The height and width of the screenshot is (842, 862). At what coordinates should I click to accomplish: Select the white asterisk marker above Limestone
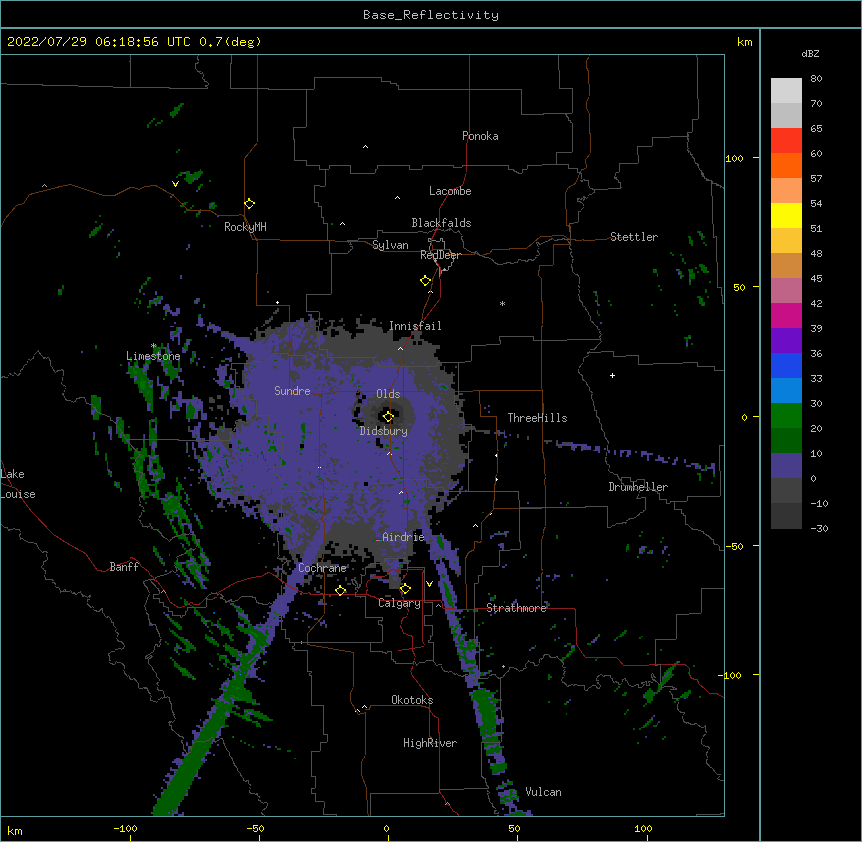point(154,346)
